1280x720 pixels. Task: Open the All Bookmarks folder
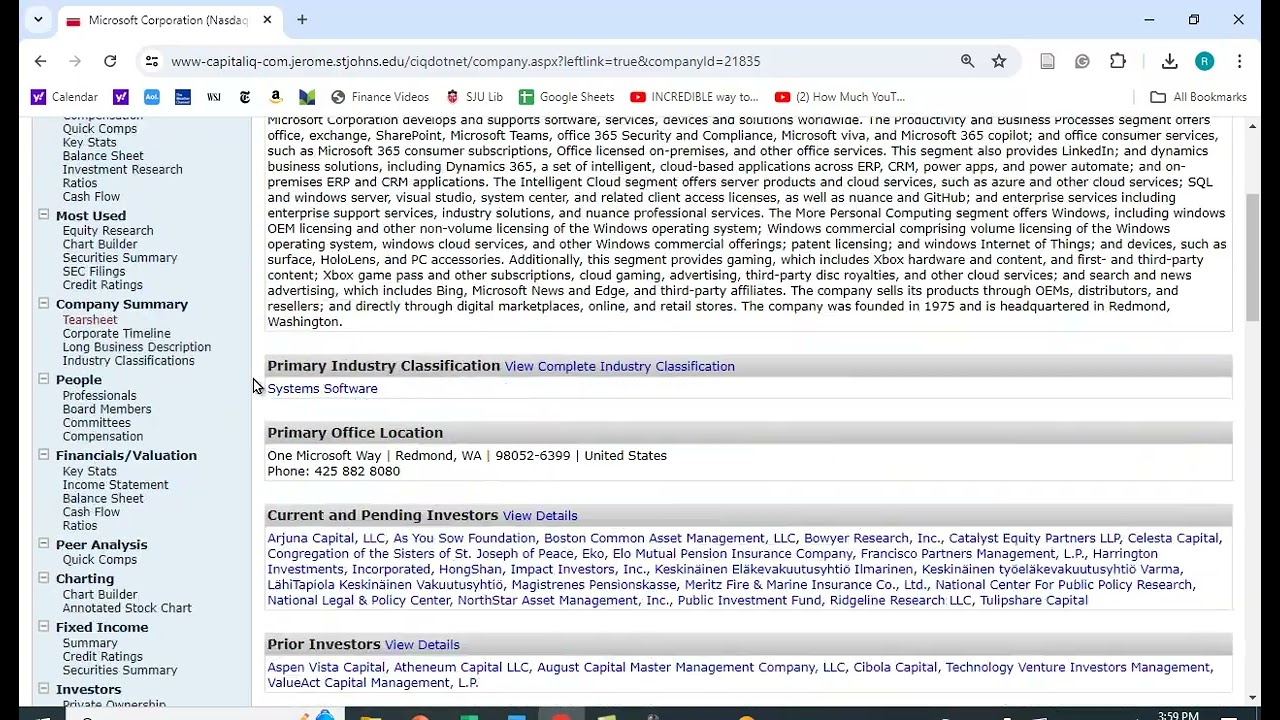(x=1198, y=97)
